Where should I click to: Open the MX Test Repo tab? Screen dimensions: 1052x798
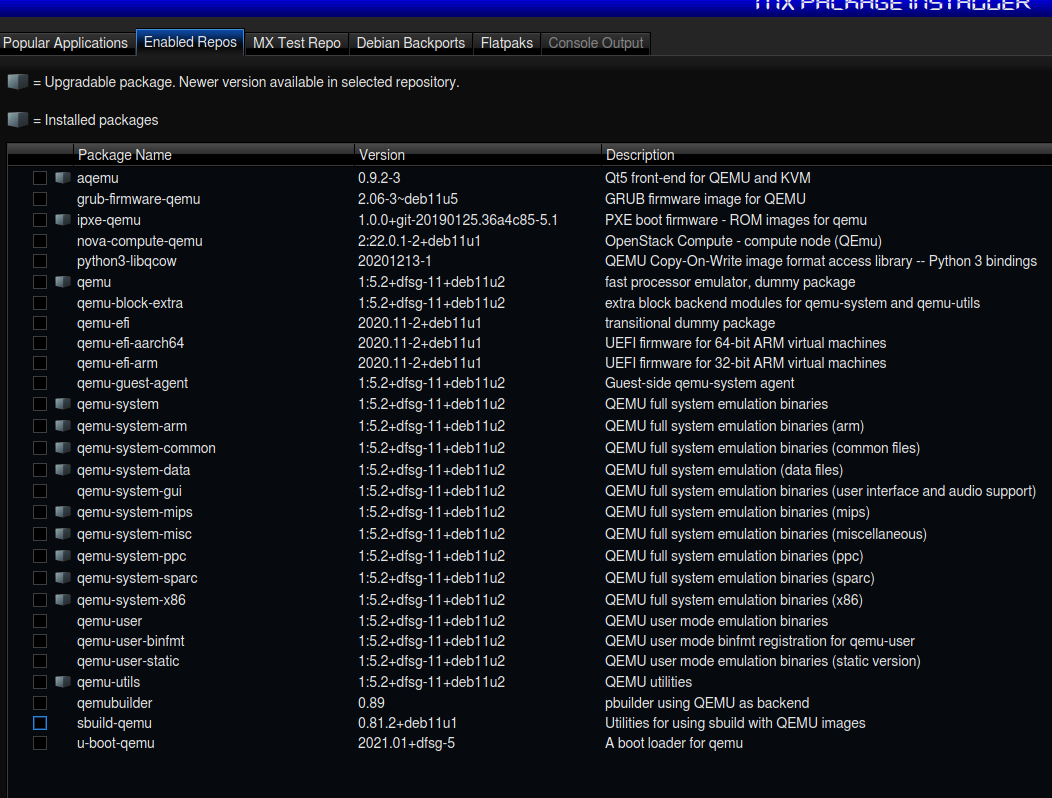pos(297,43)
